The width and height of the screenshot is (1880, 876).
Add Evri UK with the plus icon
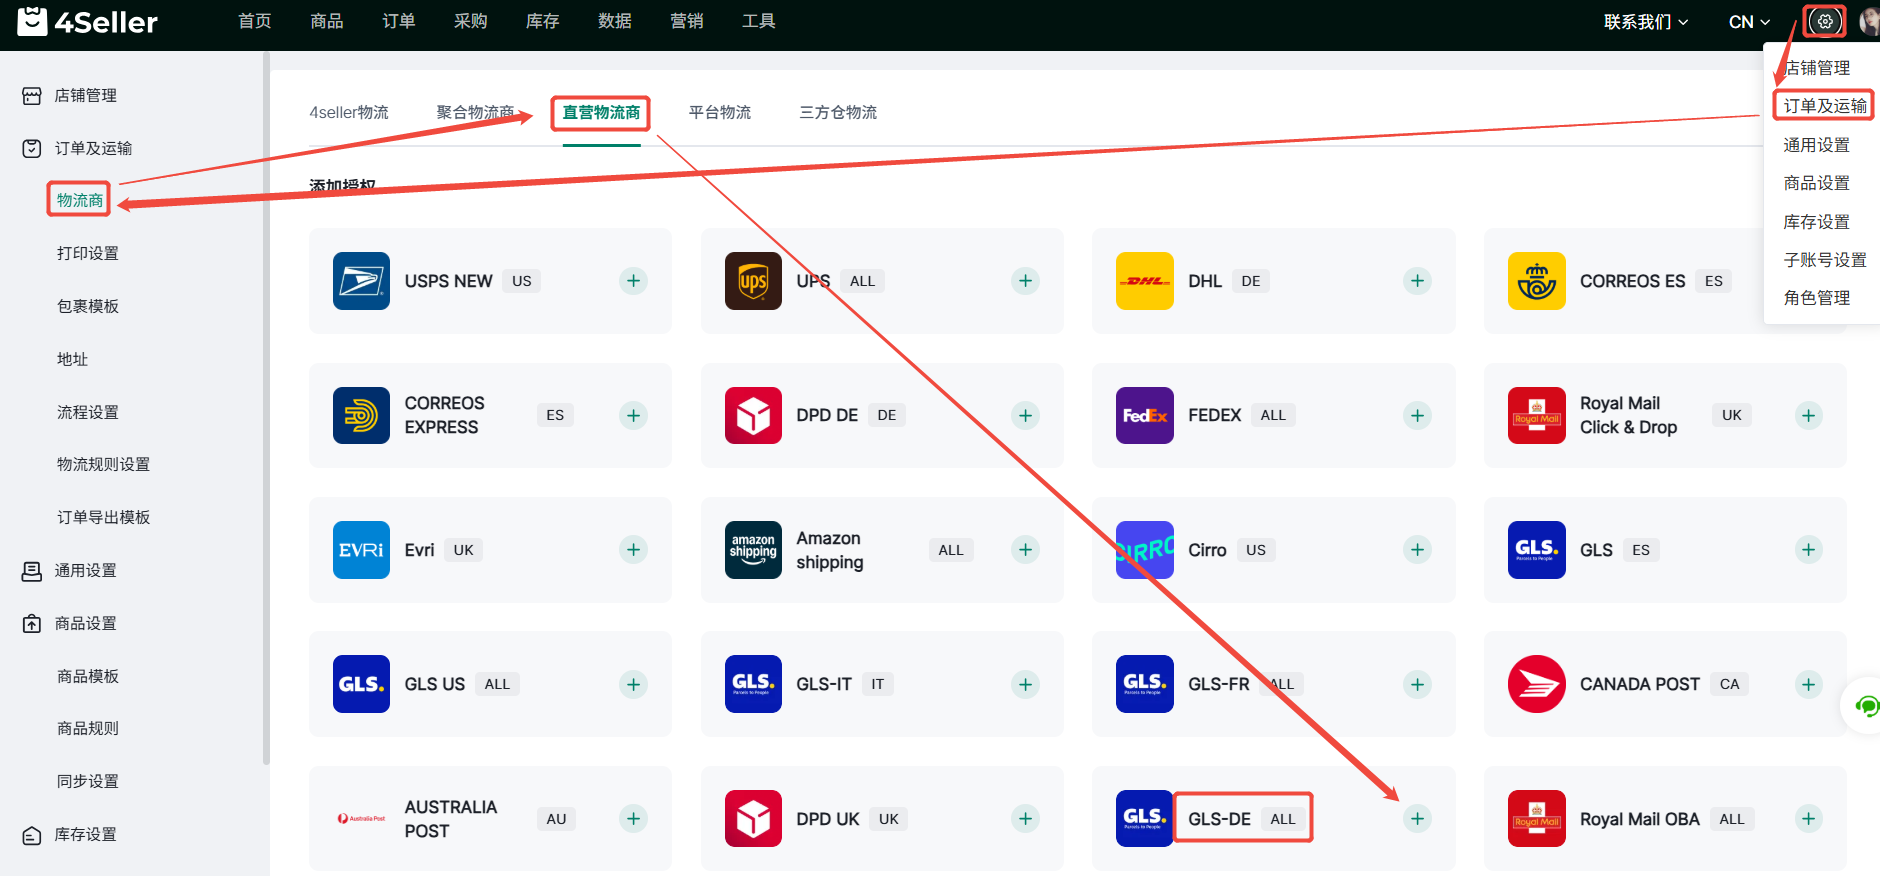(x=633, y=550)
